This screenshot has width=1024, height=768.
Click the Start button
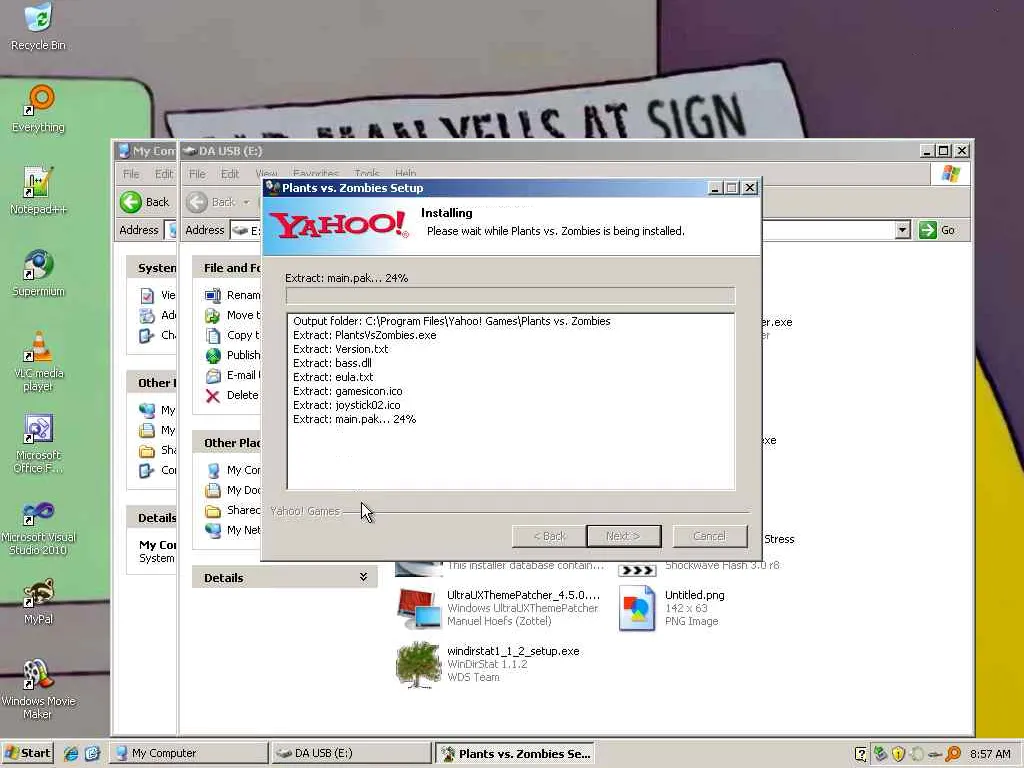point(27,753)
